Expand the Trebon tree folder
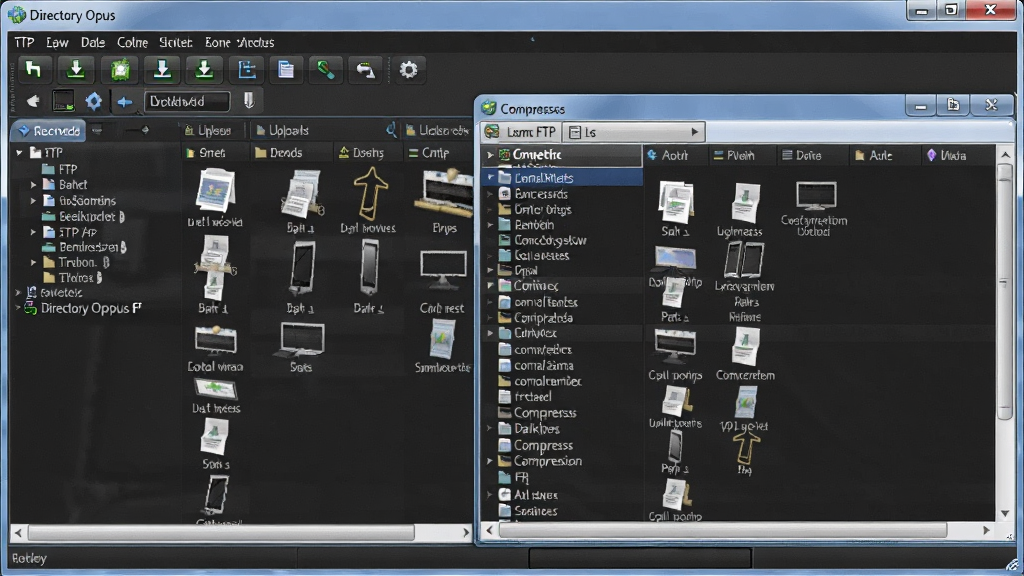 33,263
